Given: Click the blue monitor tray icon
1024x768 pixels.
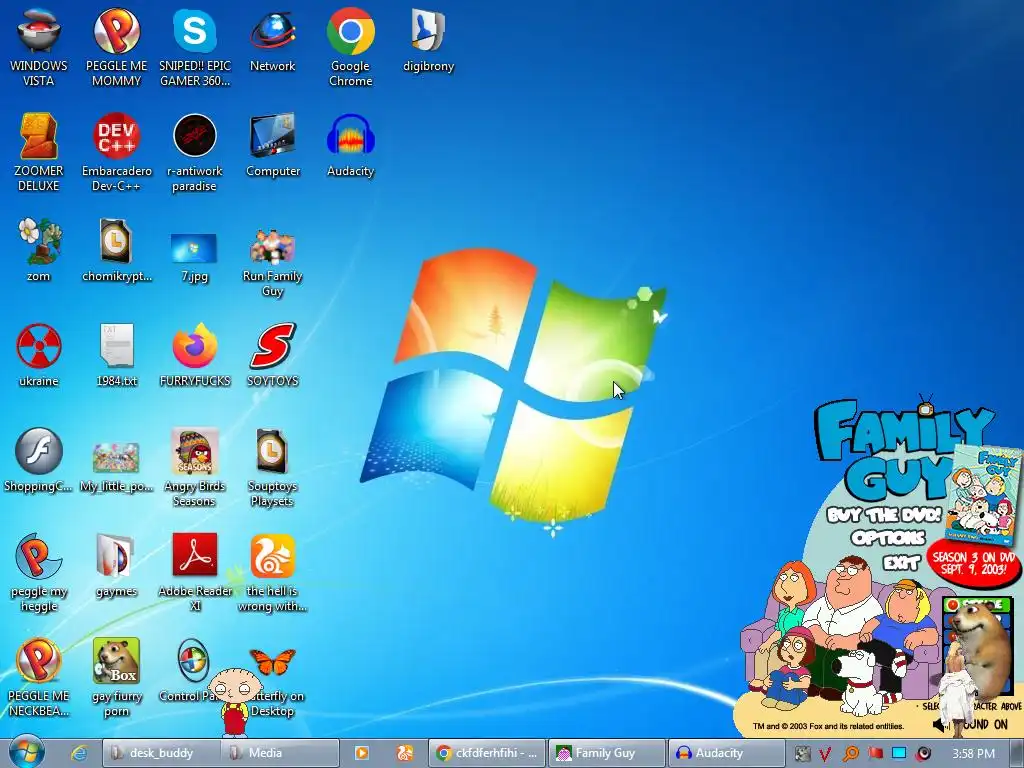Looking at the screenshot, I should click(899, 754).
